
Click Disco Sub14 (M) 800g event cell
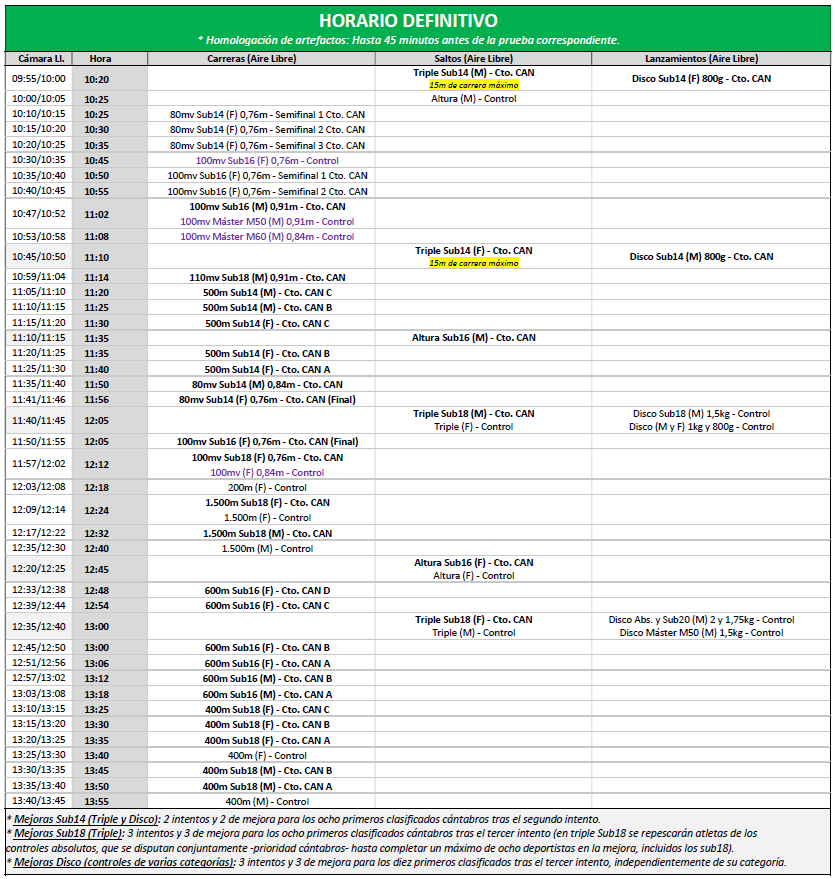[700, 257]
